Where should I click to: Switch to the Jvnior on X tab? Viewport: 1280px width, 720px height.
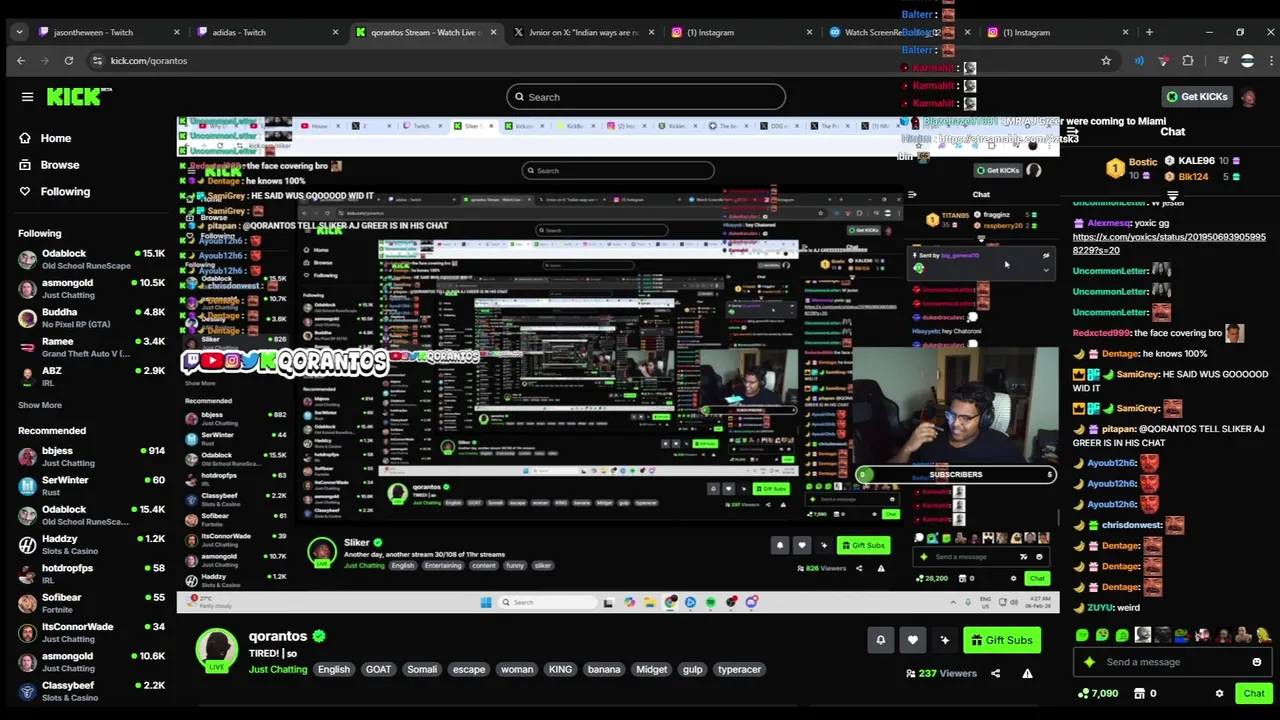pos(584,32)
